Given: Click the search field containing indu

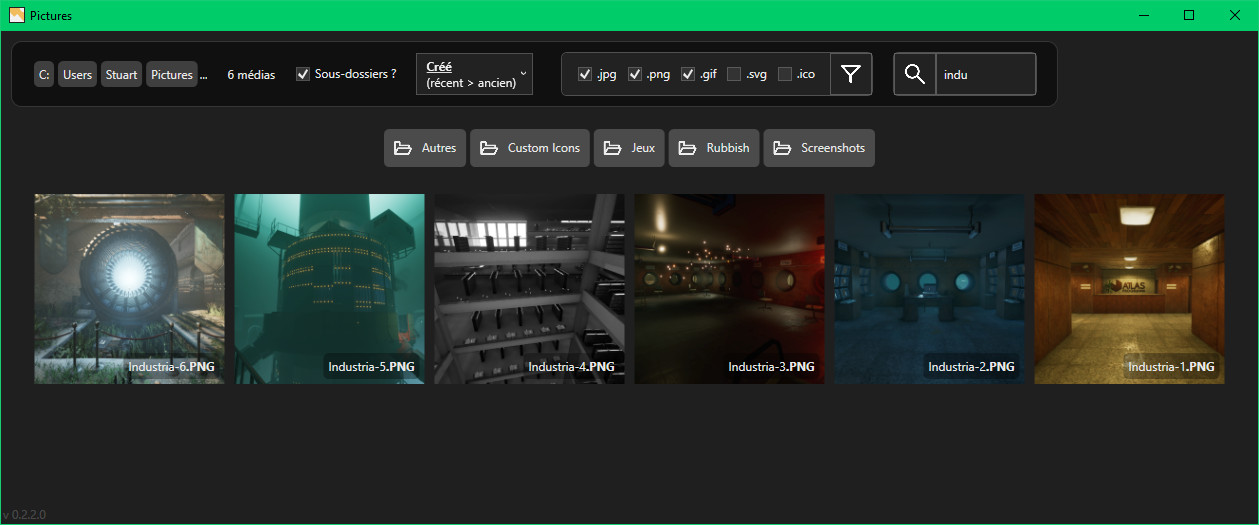Looking at the screenshot, I should pos(985,74).
